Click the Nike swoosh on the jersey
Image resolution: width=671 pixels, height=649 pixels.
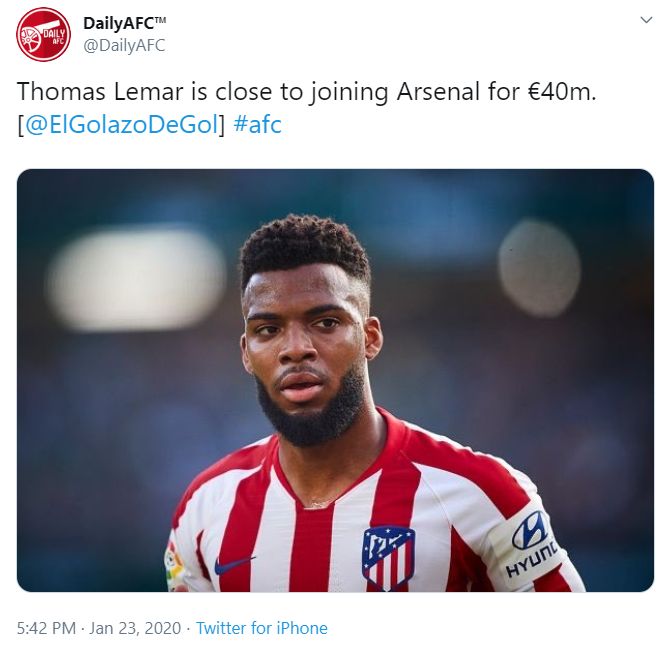tap(235, 565)
